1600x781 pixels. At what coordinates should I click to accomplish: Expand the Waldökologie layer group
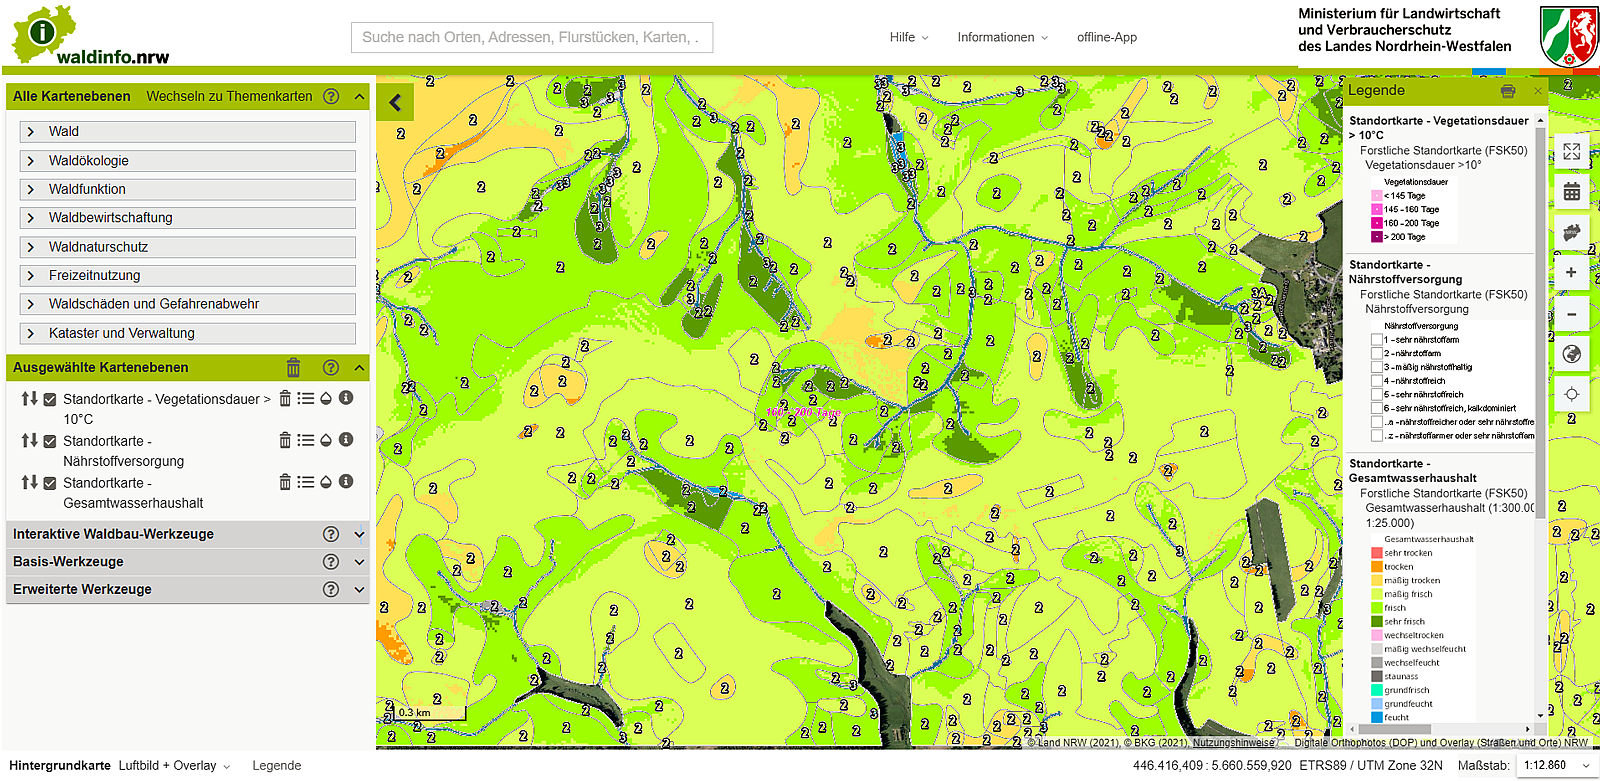31,161
